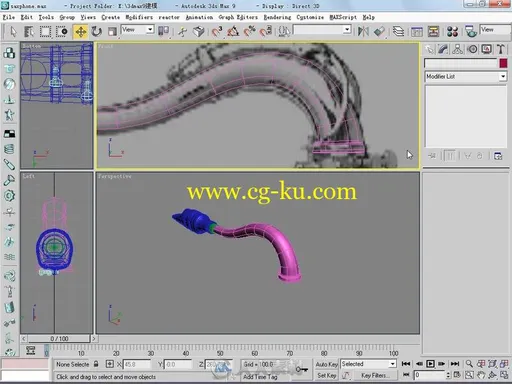Toggle Angle Snap
The image size is (512, 384).
[233, 32]
